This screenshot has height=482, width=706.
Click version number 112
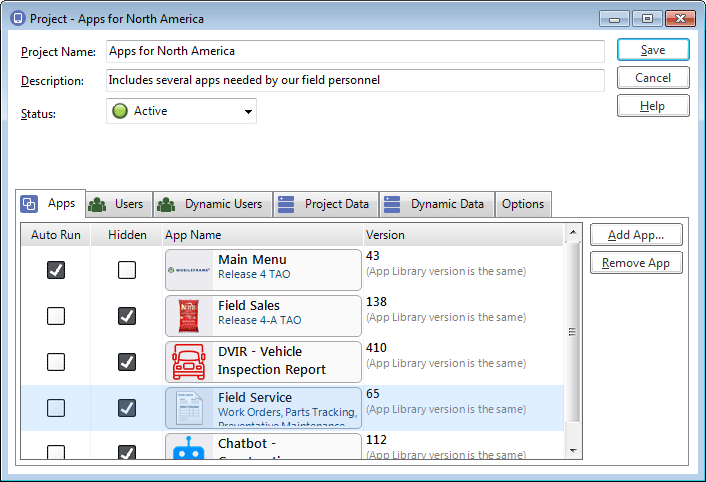pos(376,439)
